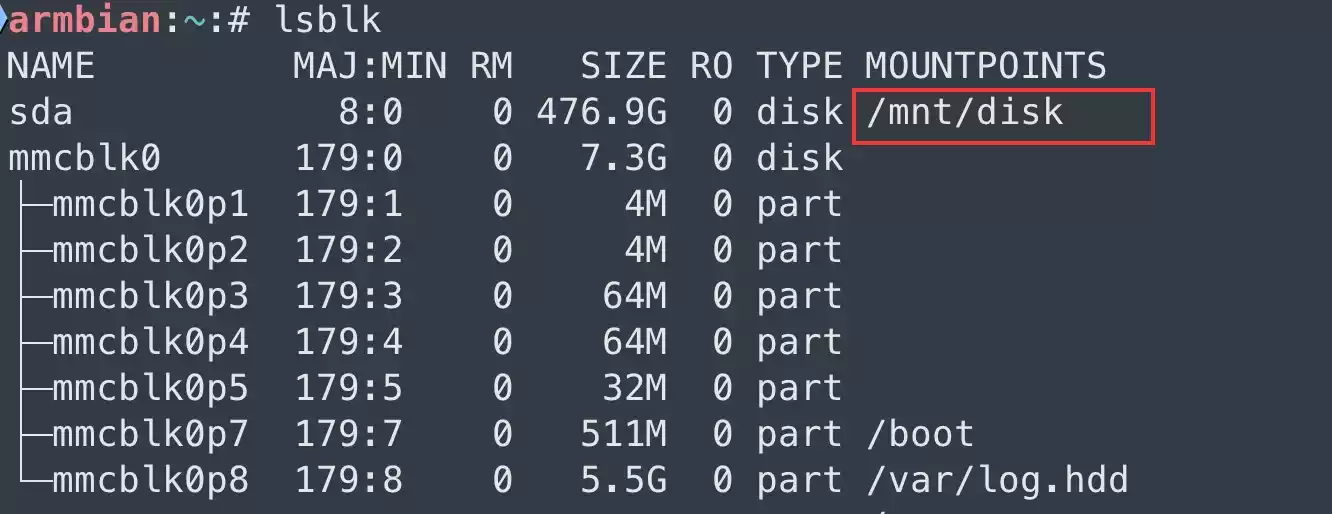The height and width of the screenshot is (514, 1332).
Task: Click the NAME column header
Action: pyautogui.click(x=51, y=66)
